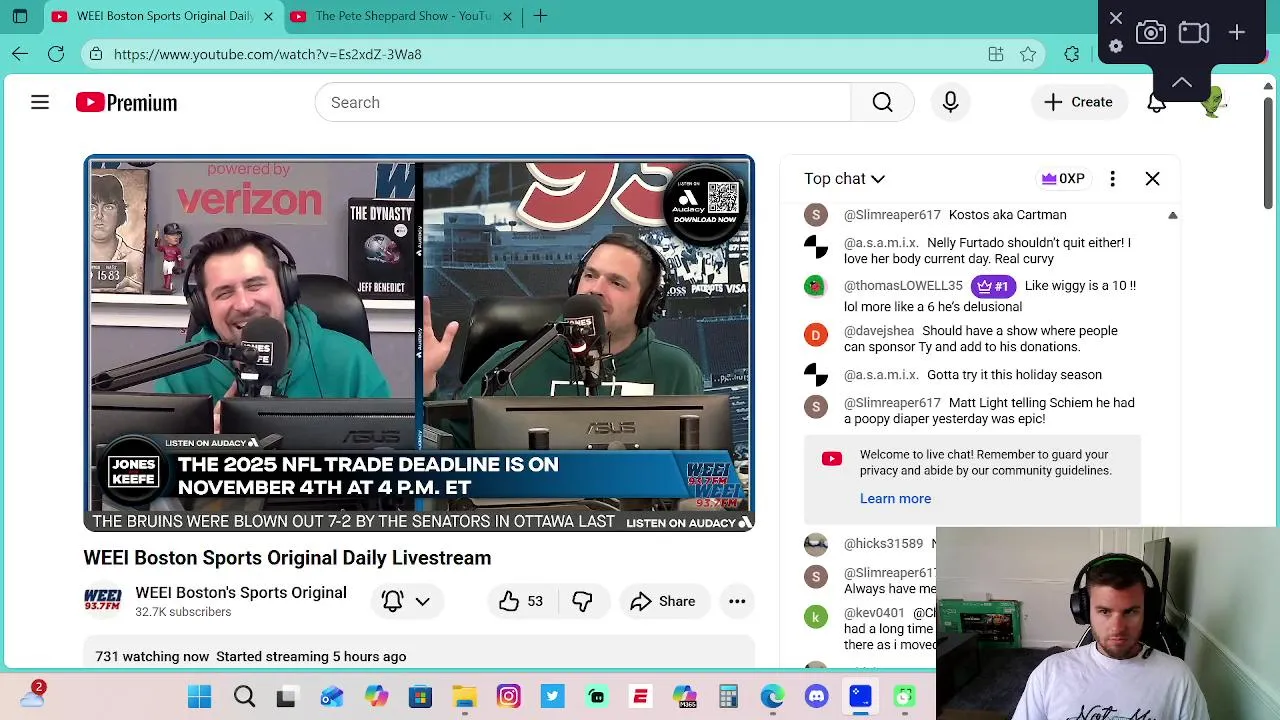Add page to favorites star
The image size is (1280, 720).
(x=1028, y=54)
